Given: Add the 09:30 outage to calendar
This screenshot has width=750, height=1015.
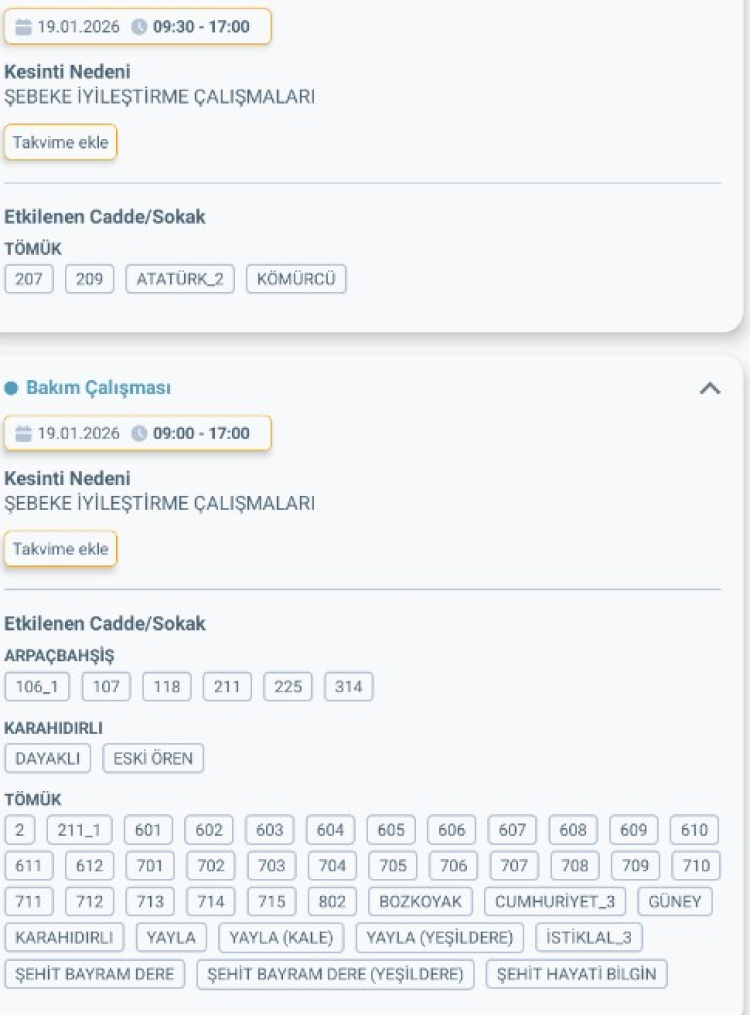Looking at the screenshot, I should pos(60,142).
